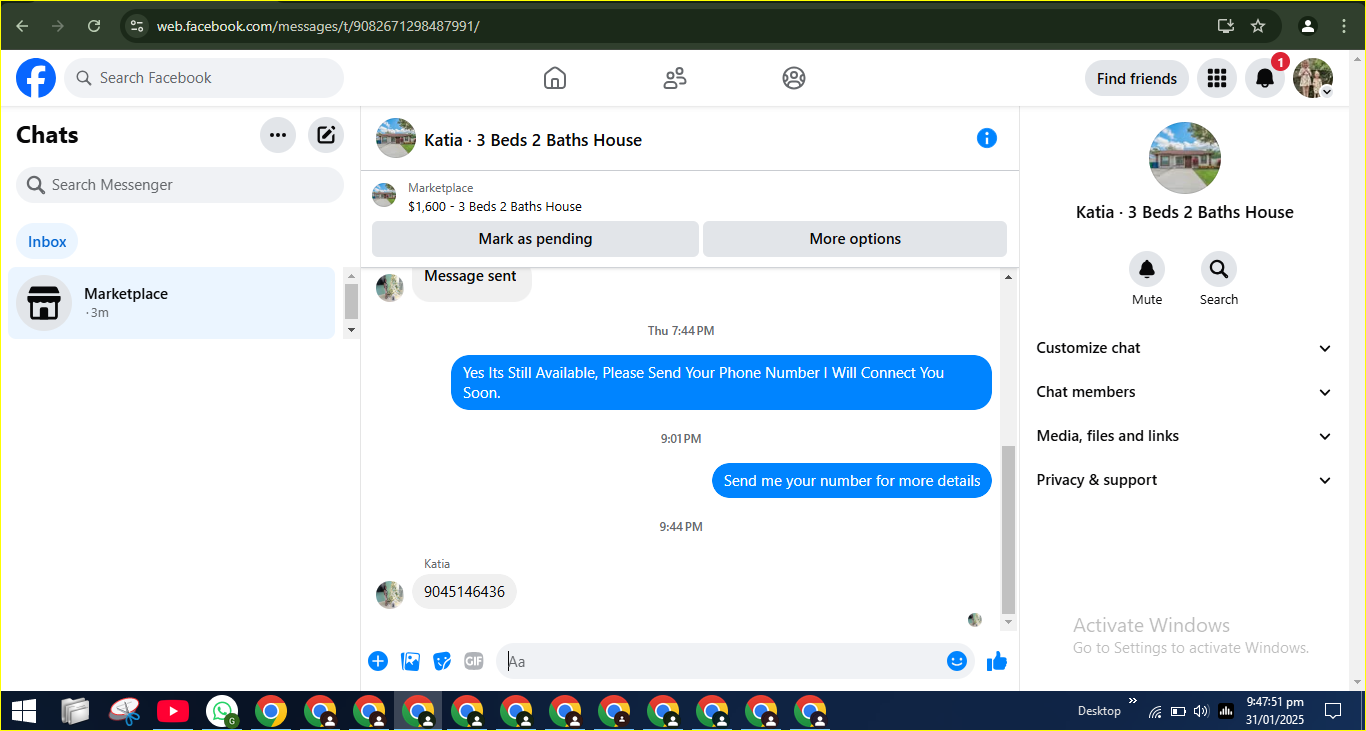Open the Groups icon in top navigation
This screenshot has height=731, width=1366.
point(794,78)
